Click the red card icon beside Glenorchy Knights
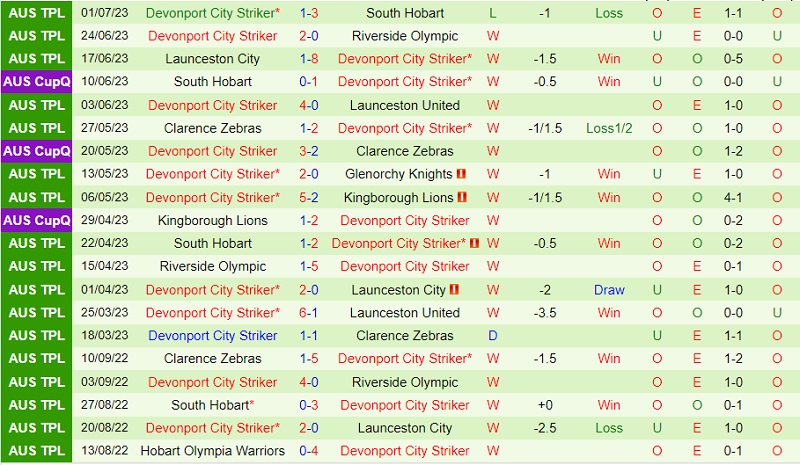800x465 pixels. [462, 174]
